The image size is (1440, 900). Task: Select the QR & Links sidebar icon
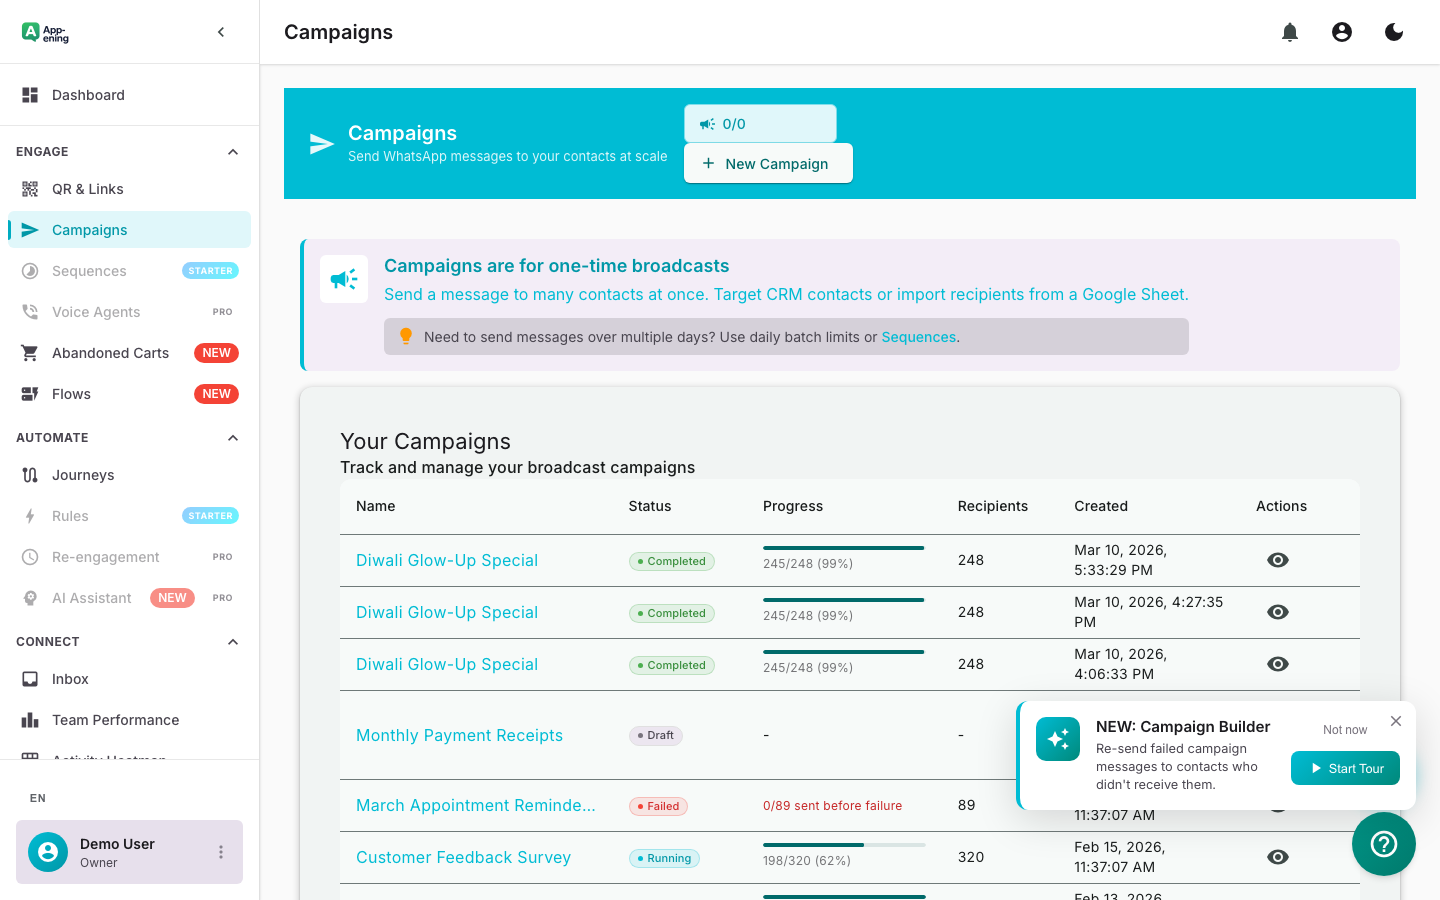pyautogui.click(x=31, y=188)
